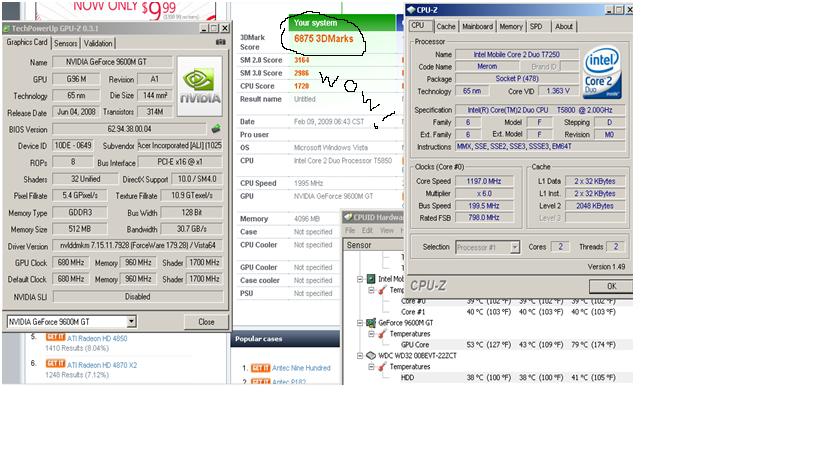Image resolution: width=840 pixels, height=472 pixels.
Task: Switch to the Graphics Card tab in GPU-Z
Action: click(x=27, y=42)
